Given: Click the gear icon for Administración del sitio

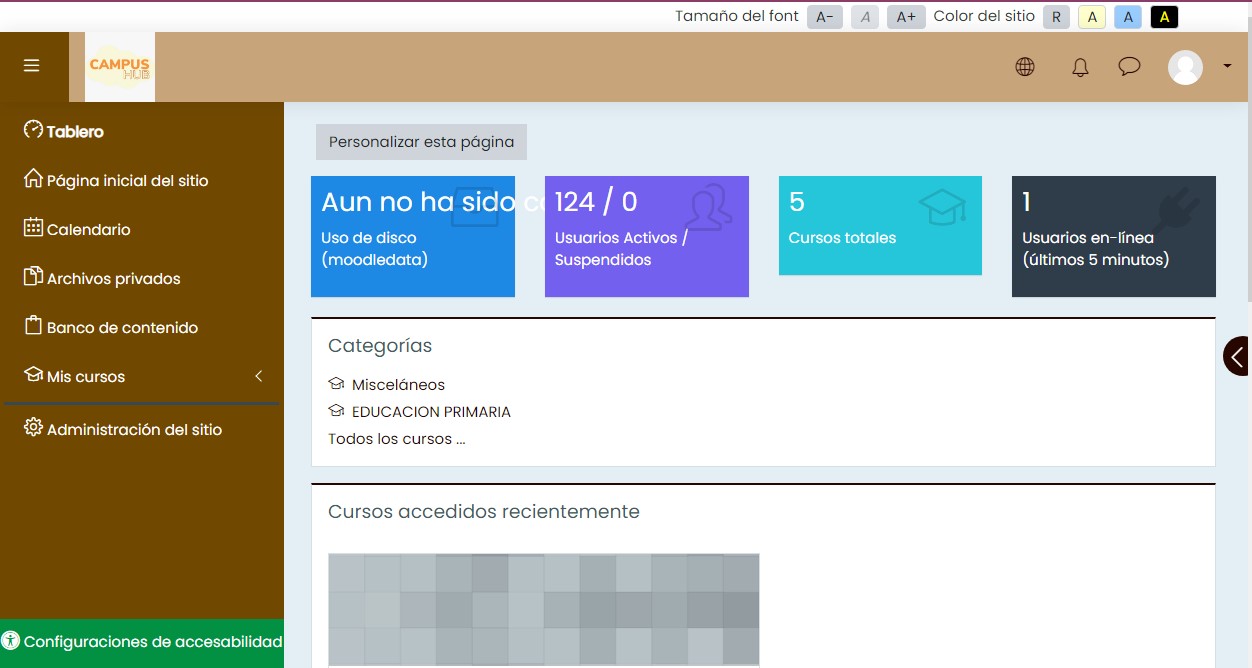Looking at the screenshot, I should click(x=33, y=428).
